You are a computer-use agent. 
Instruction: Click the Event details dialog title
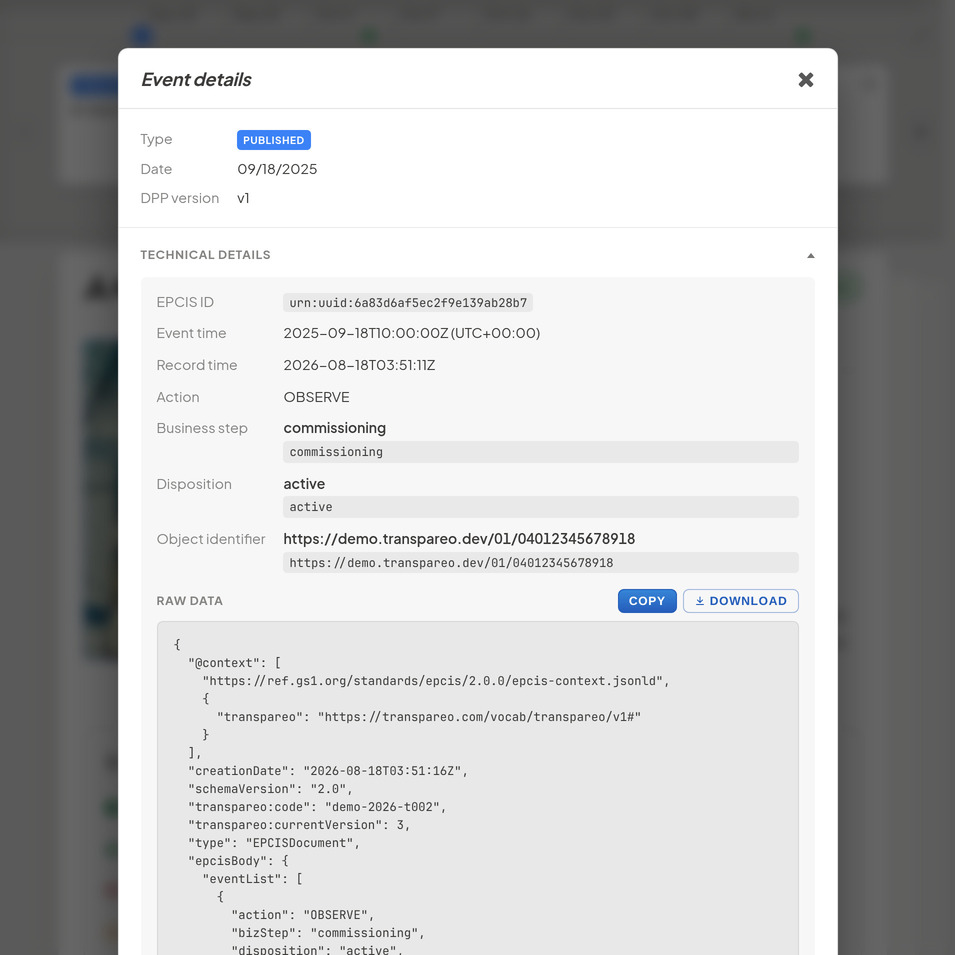pos(196,80)
